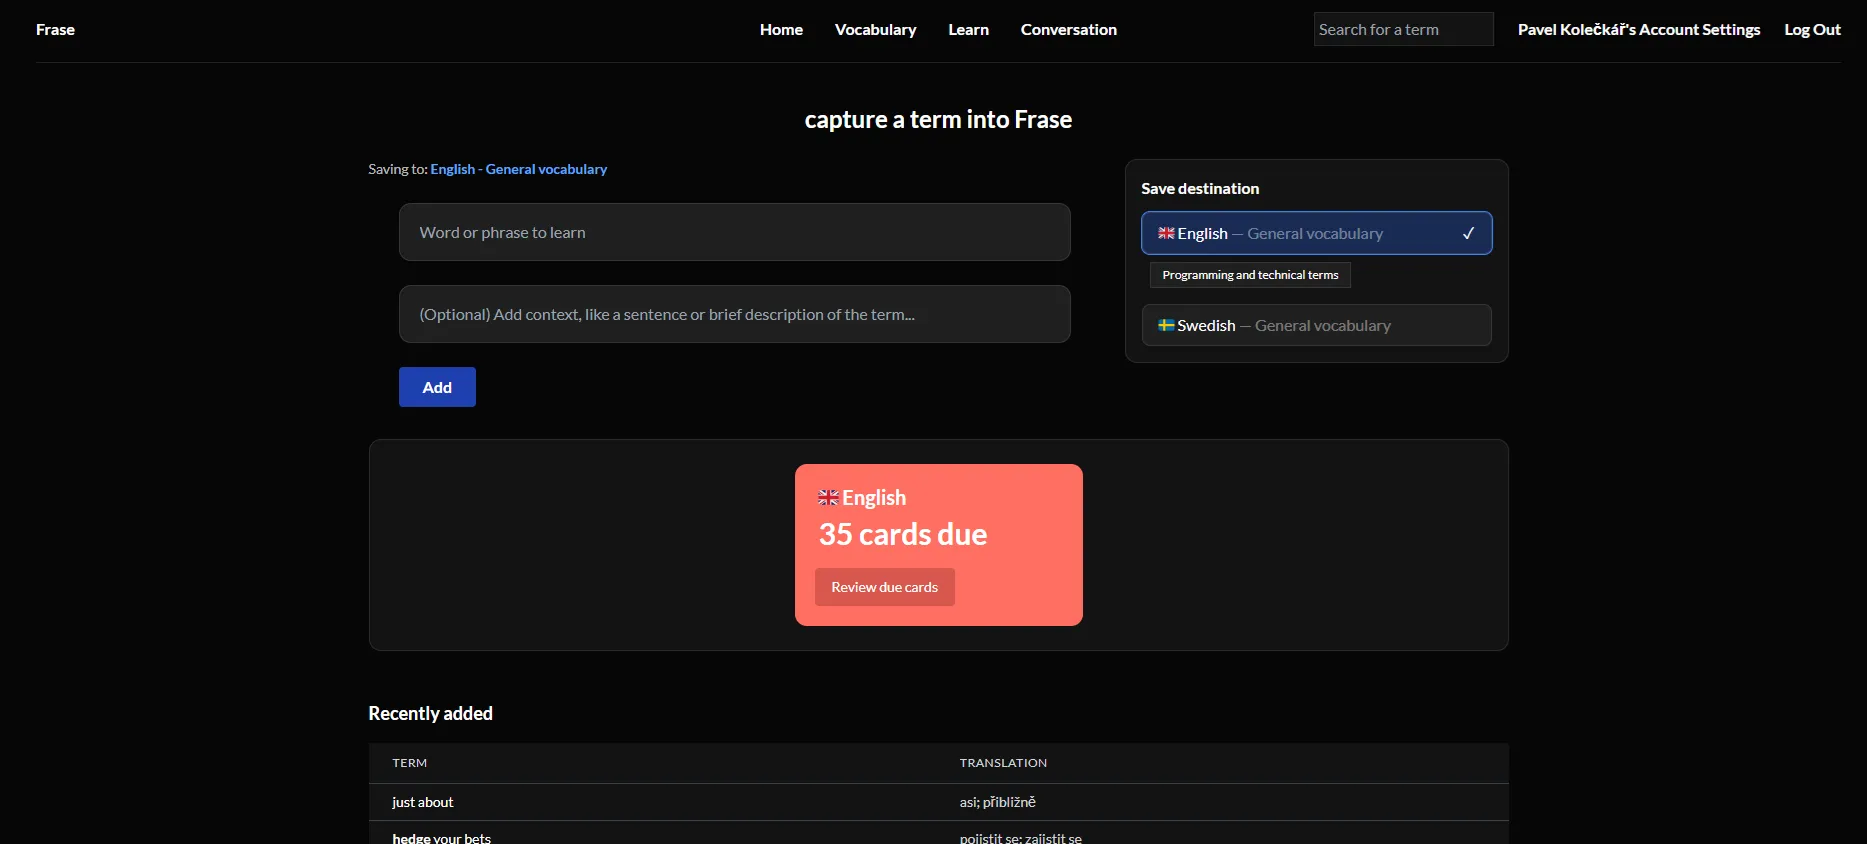
Task: Click the Word or phrase to learn field
Action: pyautogui.click(x=734, y=232)
